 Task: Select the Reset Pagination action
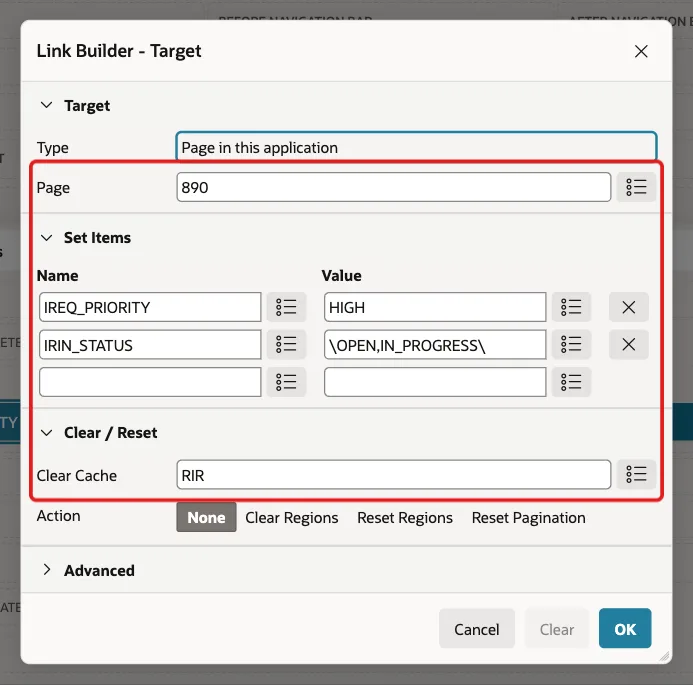coord(529,518)
